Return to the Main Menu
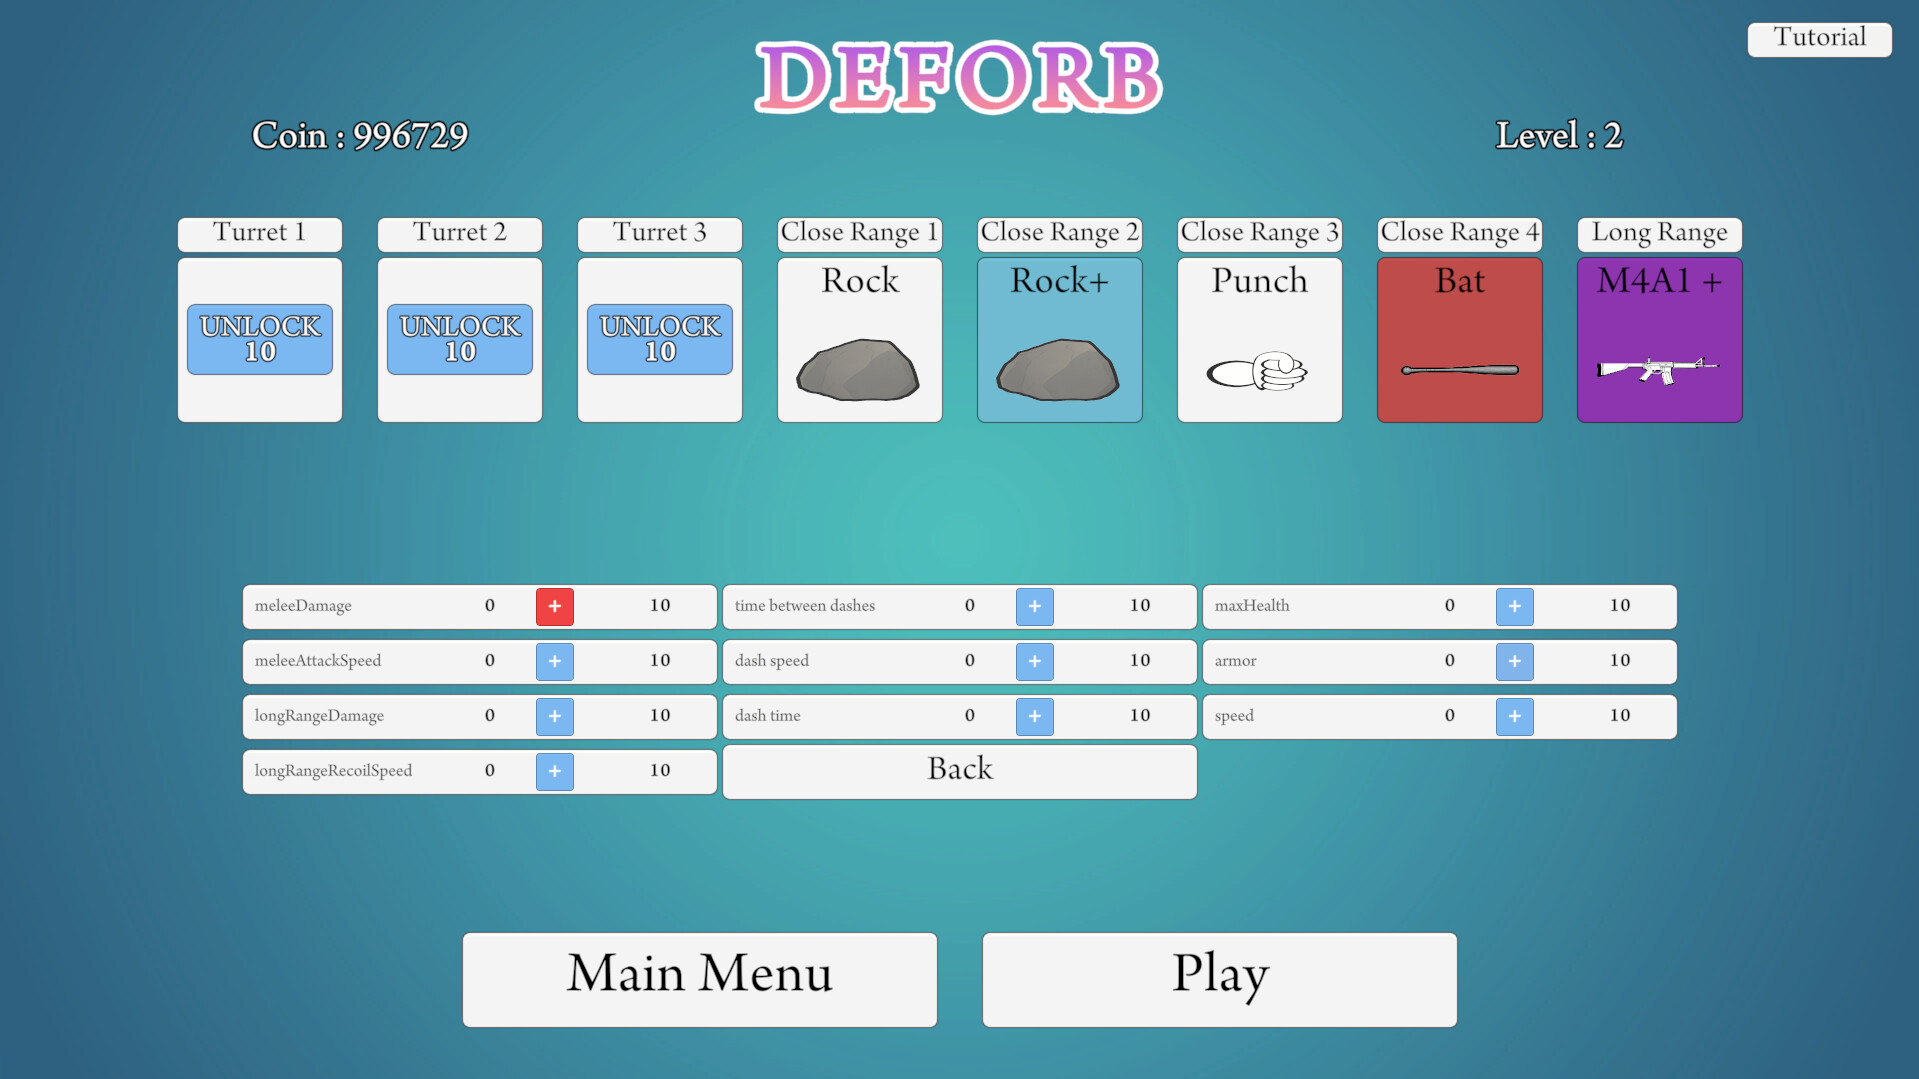The width and height of the screenshot is (1919, 1079). click(699, 978)
